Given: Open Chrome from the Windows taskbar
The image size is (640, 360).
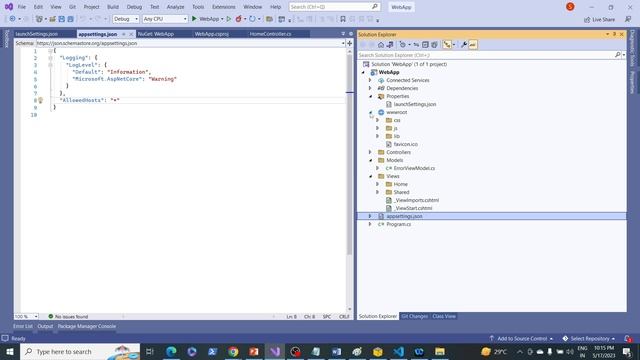Looking at the screenshot, I should pos(233,351).
